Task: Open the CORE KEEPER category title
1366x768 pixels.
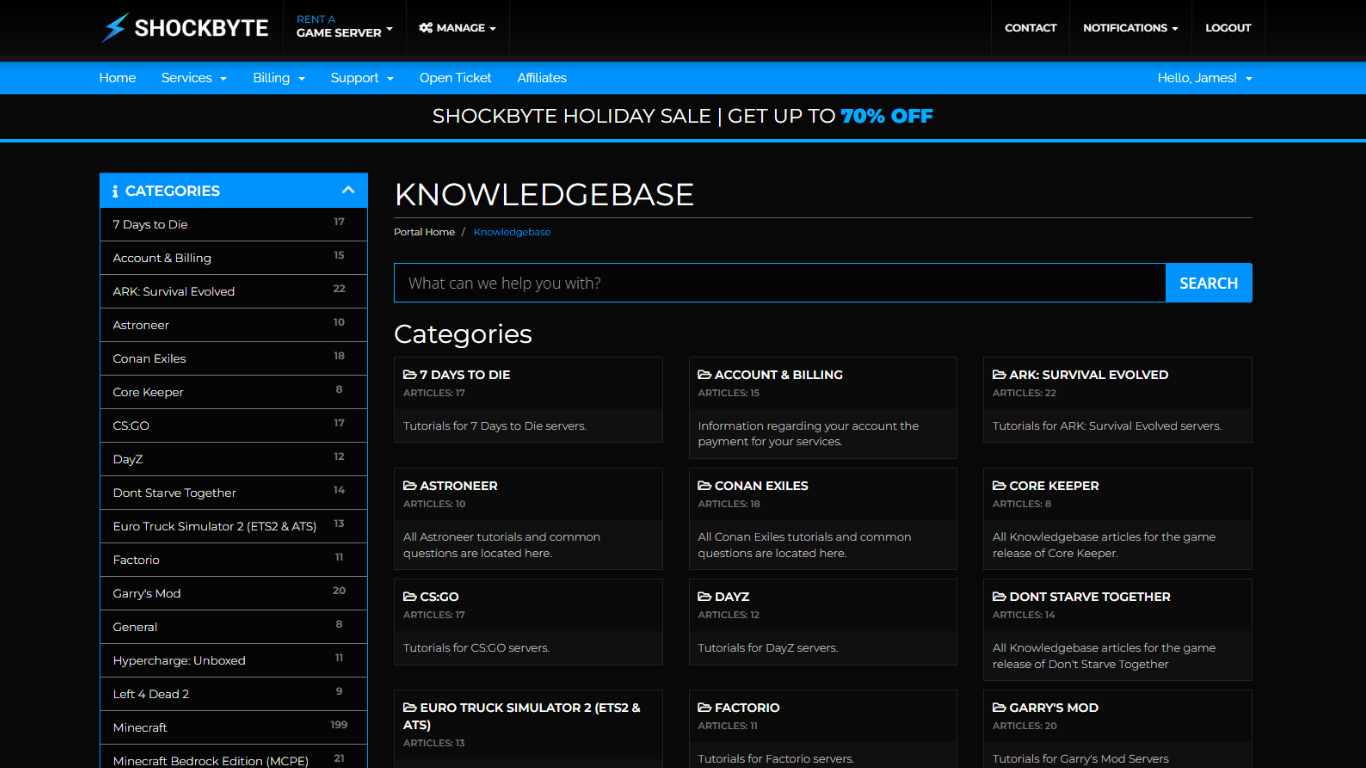Action: (1054, 486)
